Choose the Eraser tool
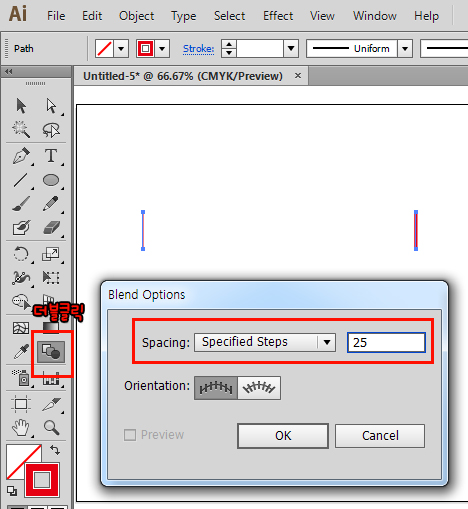 tap(51, 228)
